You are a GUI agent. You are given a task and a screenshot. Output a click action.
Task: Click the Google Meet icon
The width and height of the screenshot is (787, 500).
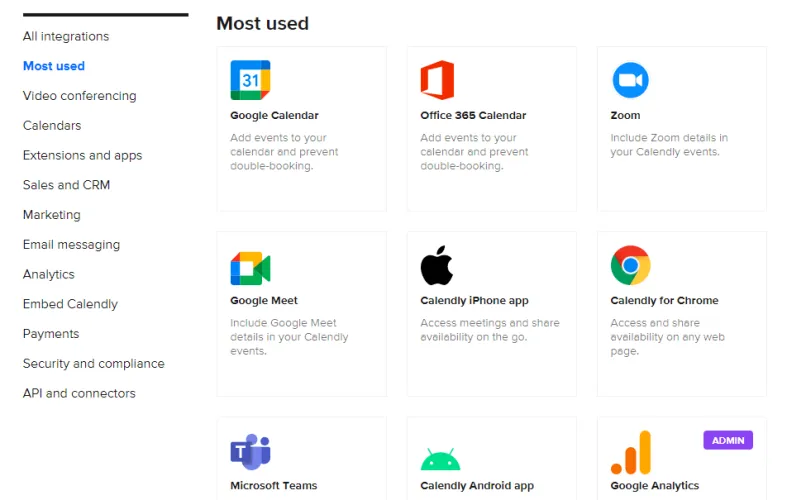(250, 267)
